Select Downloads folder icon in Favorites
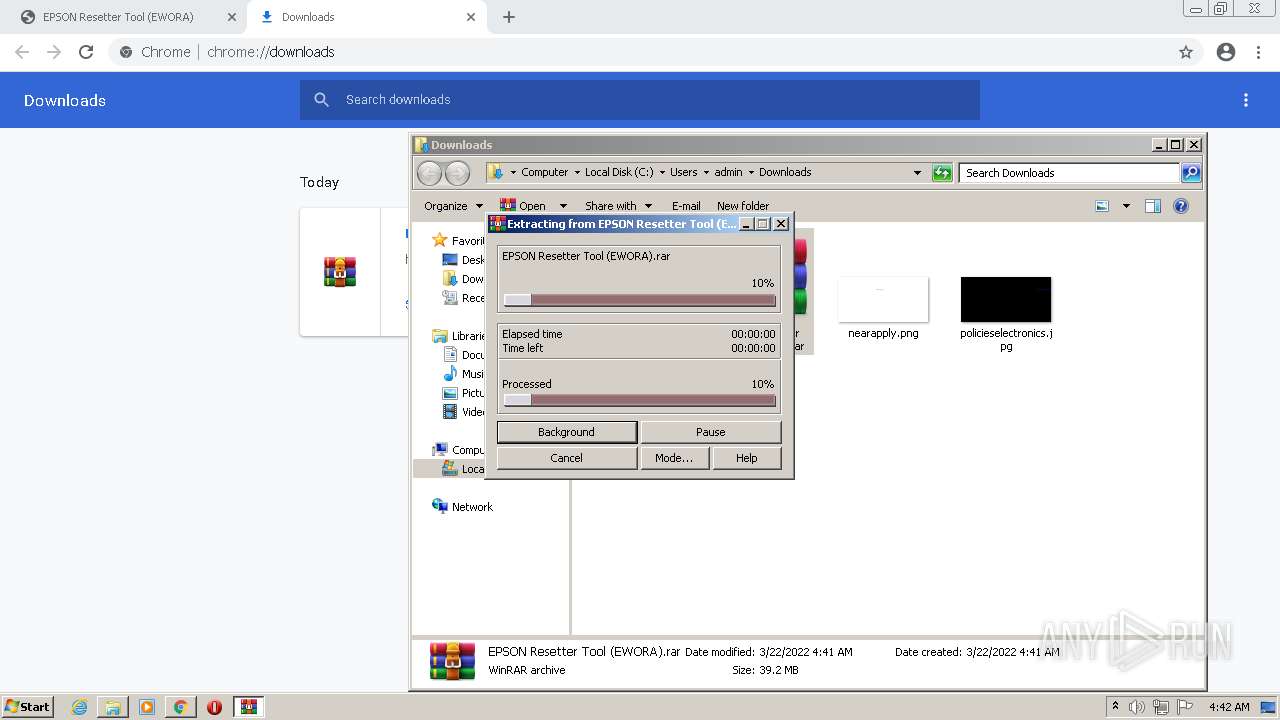The height and width of the screenshot is (720, 1280). [x=450, y=279]
